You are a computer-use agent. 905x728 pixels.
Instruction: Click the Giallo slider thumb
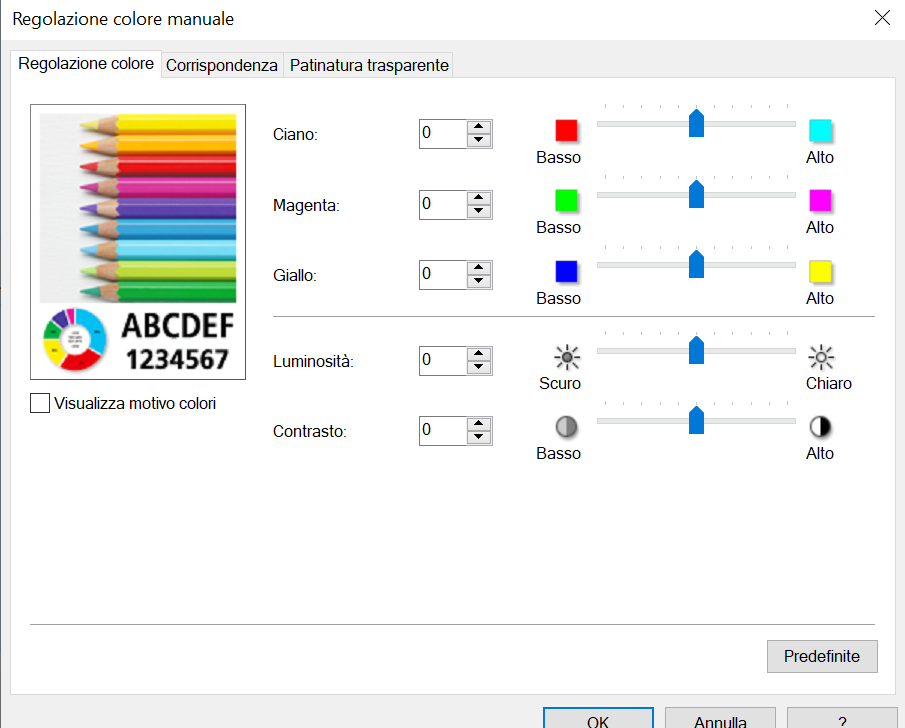[697, 264]
